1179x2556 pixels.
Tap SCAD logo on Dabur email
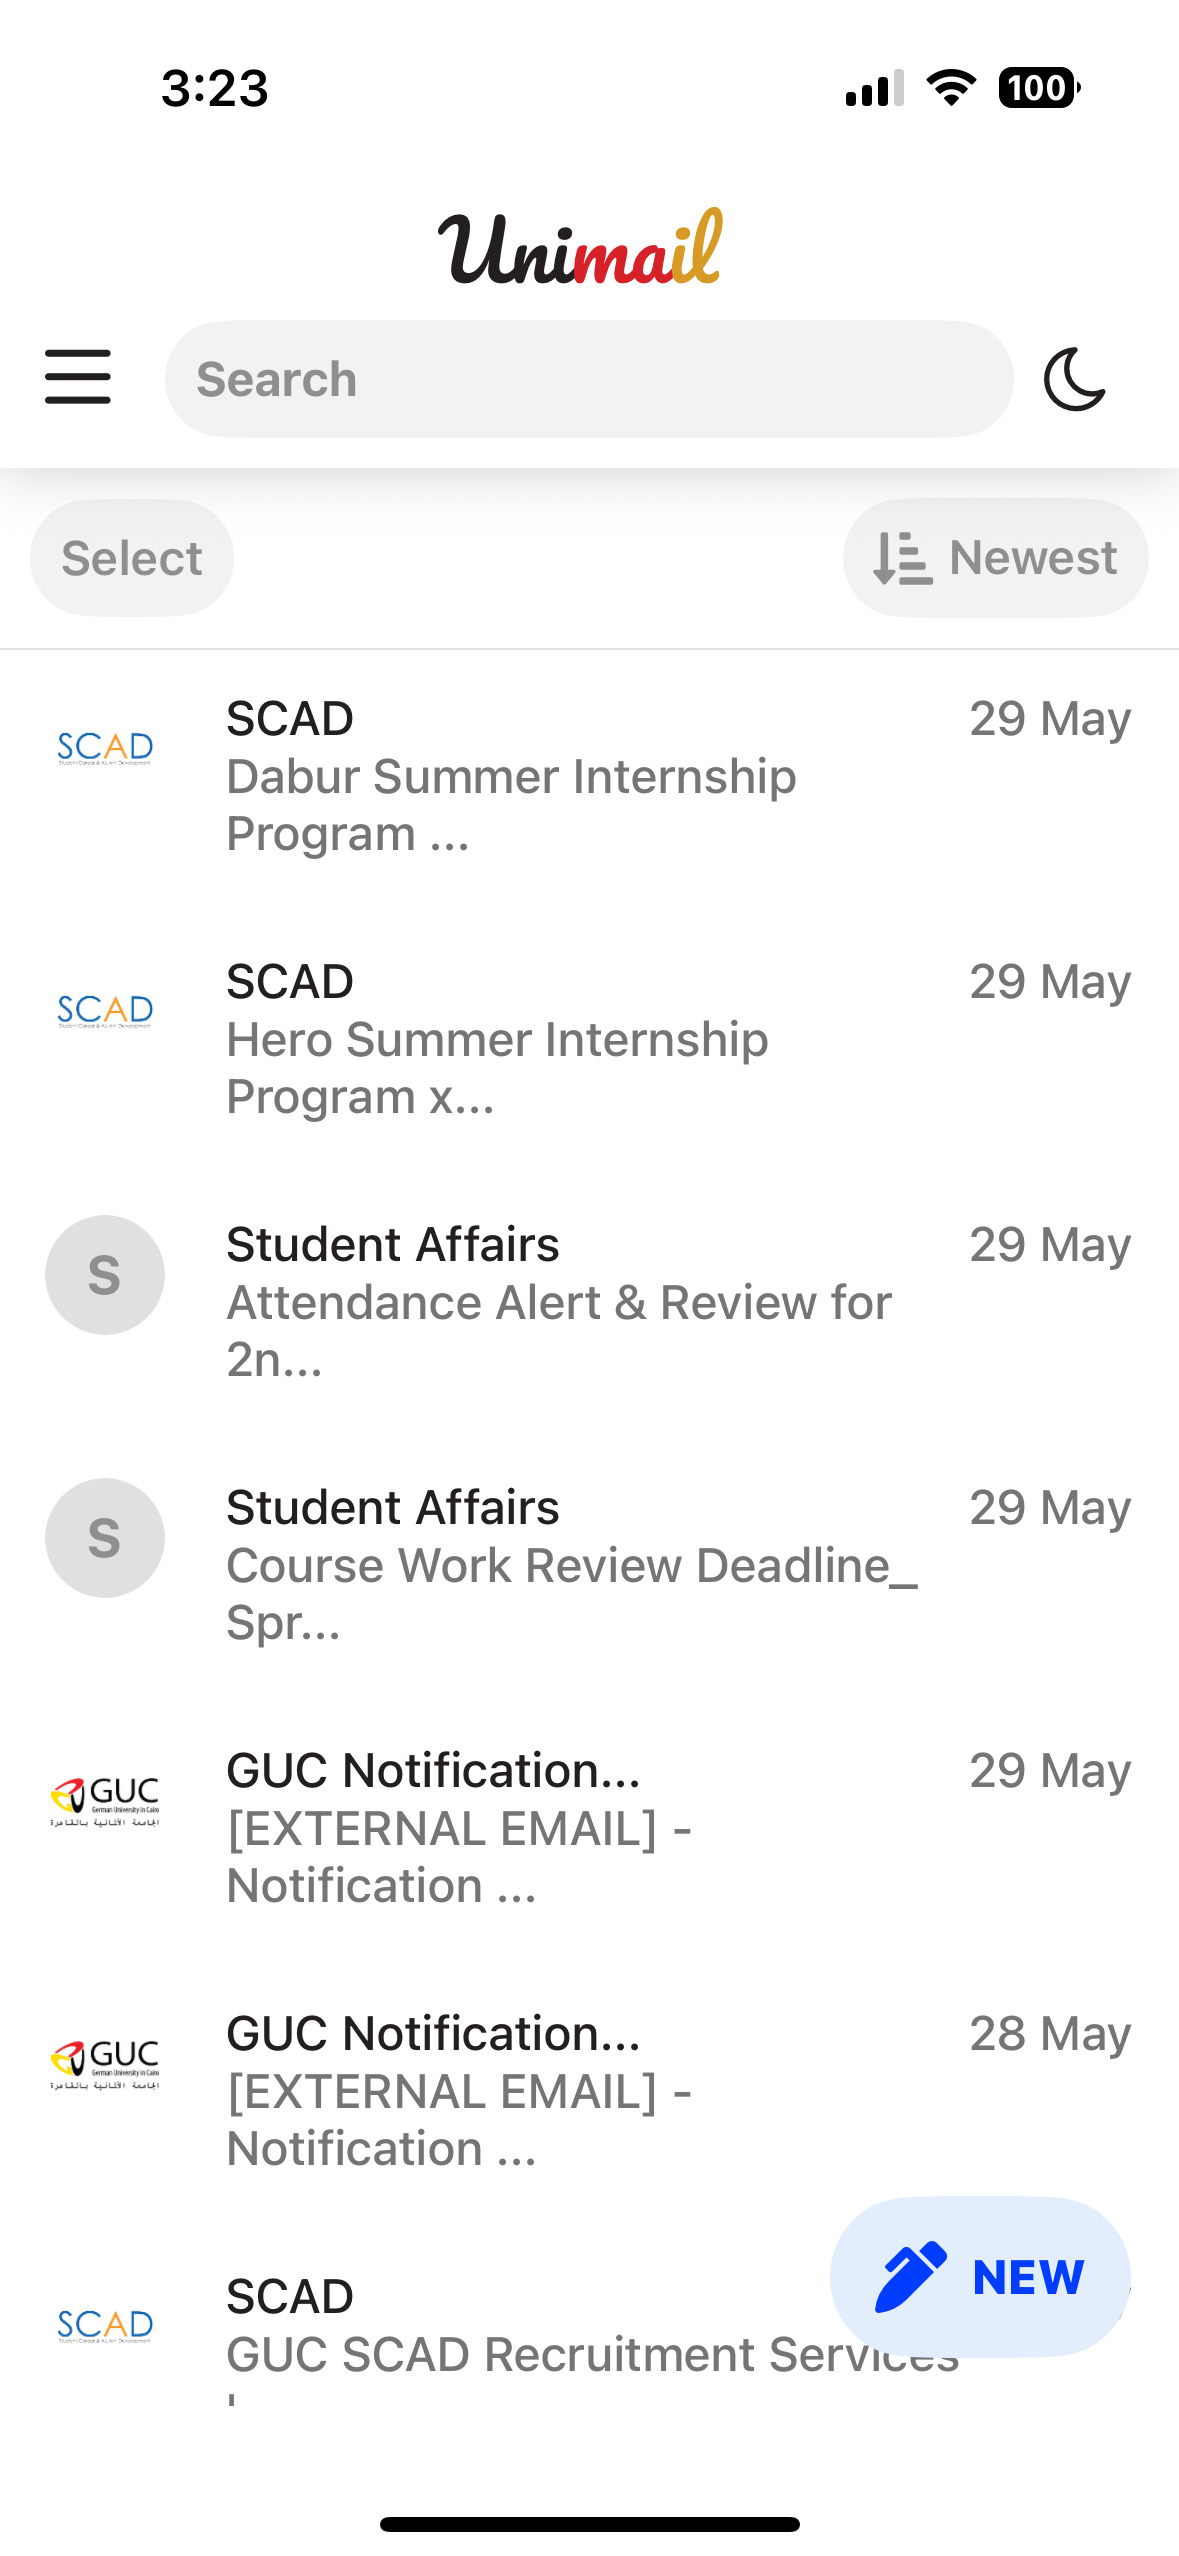tap(105, 748)
